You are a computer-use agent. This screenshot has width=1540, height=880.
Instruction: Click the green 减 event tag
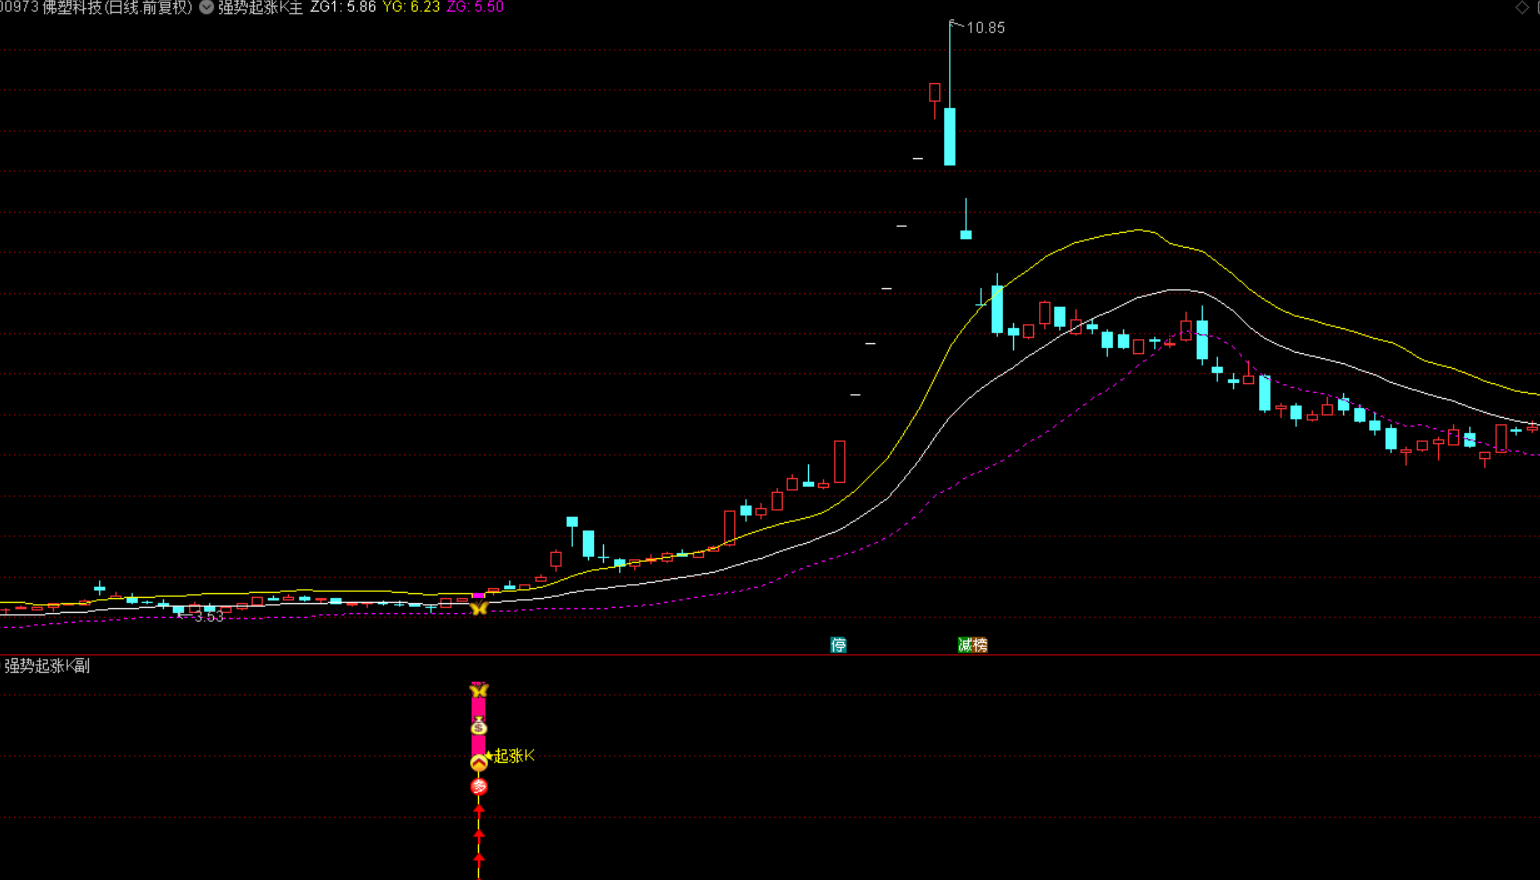click(x=965, y=645)
